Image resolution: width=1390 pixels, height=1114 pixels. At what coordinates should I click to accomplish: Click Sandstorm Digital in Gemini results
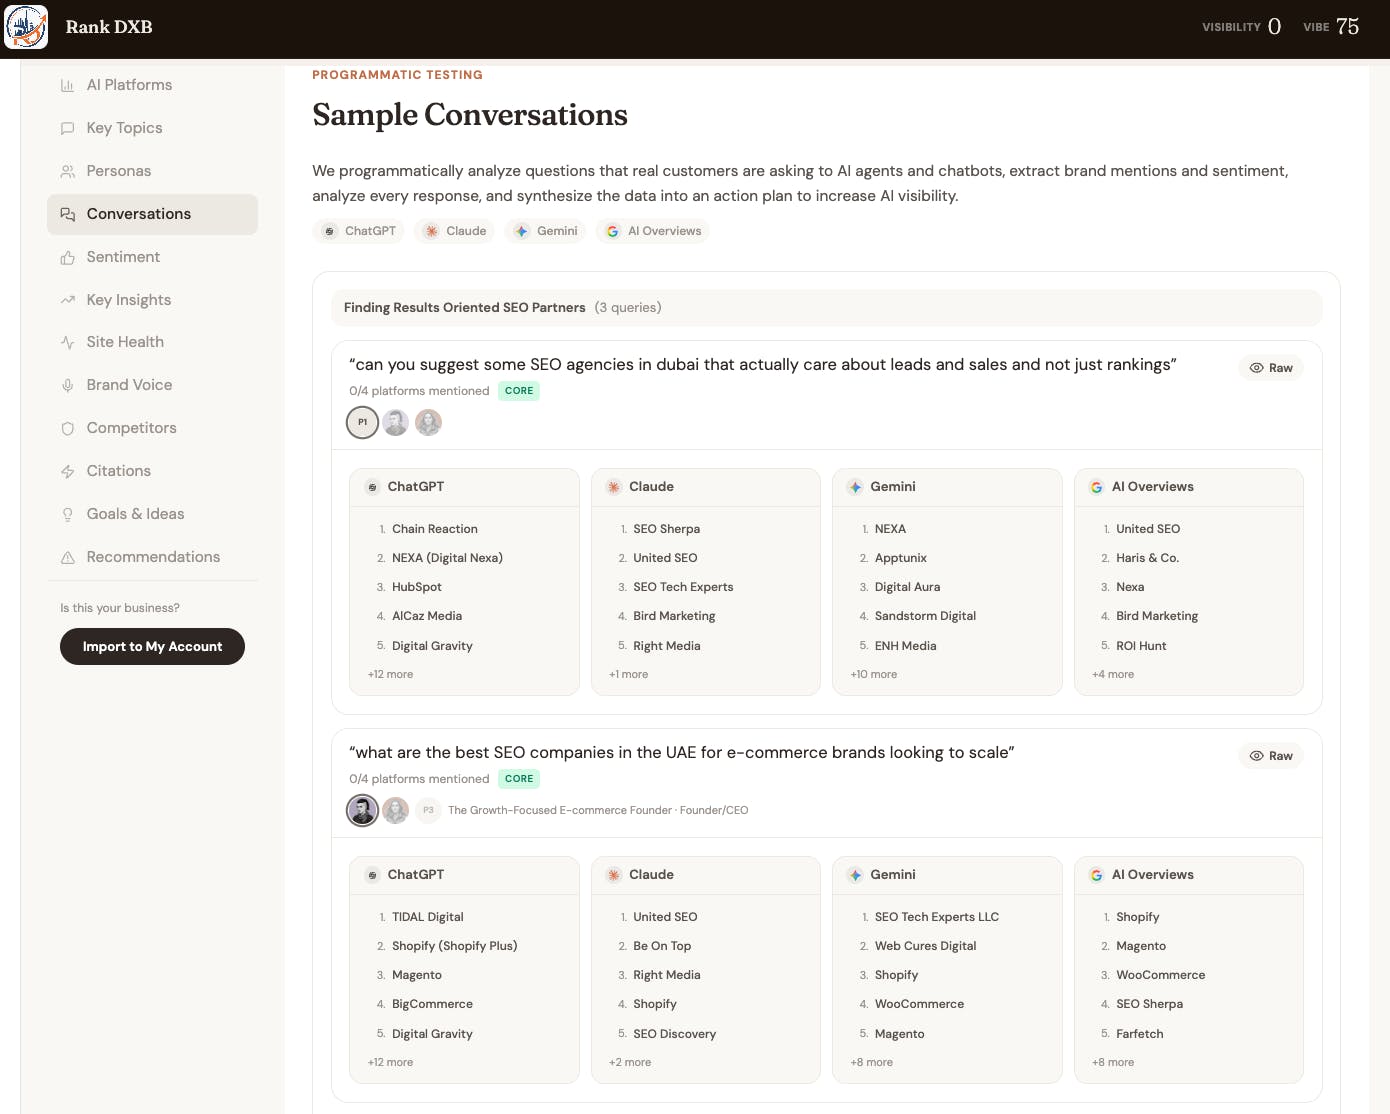[925, 616]
